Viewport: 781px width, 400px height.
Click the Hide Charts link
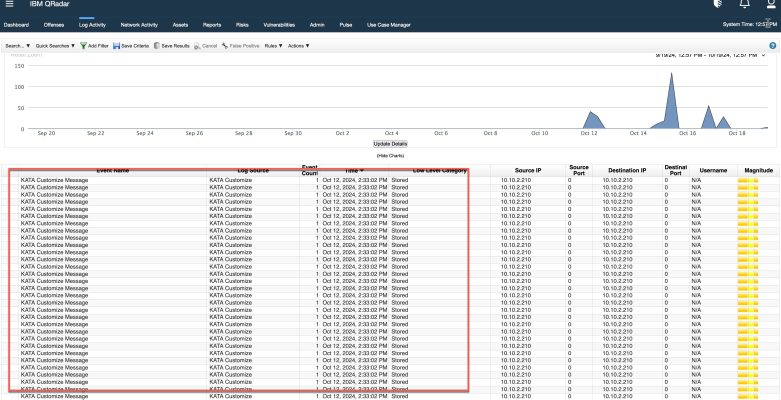(x=390, y=156)
